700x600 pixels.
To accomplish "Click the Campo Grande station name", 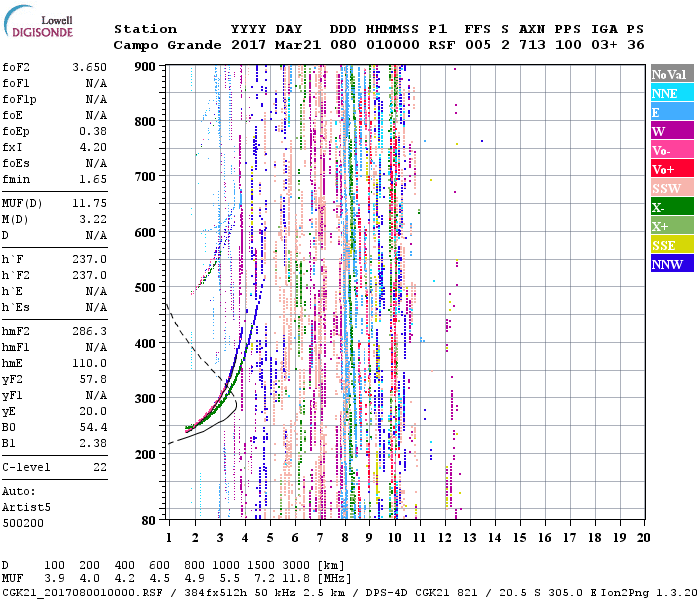I will (x=167, y=45).
